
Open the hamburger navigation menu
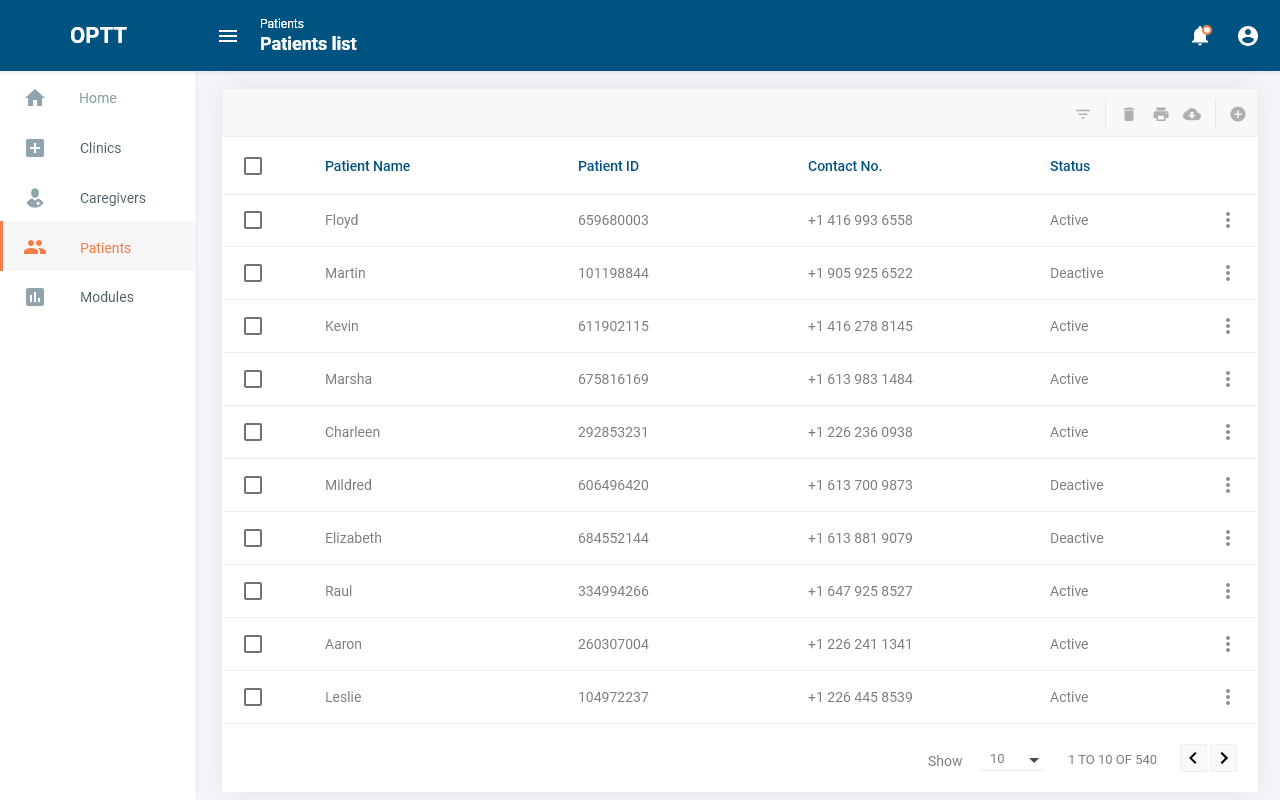coord(228,36)
